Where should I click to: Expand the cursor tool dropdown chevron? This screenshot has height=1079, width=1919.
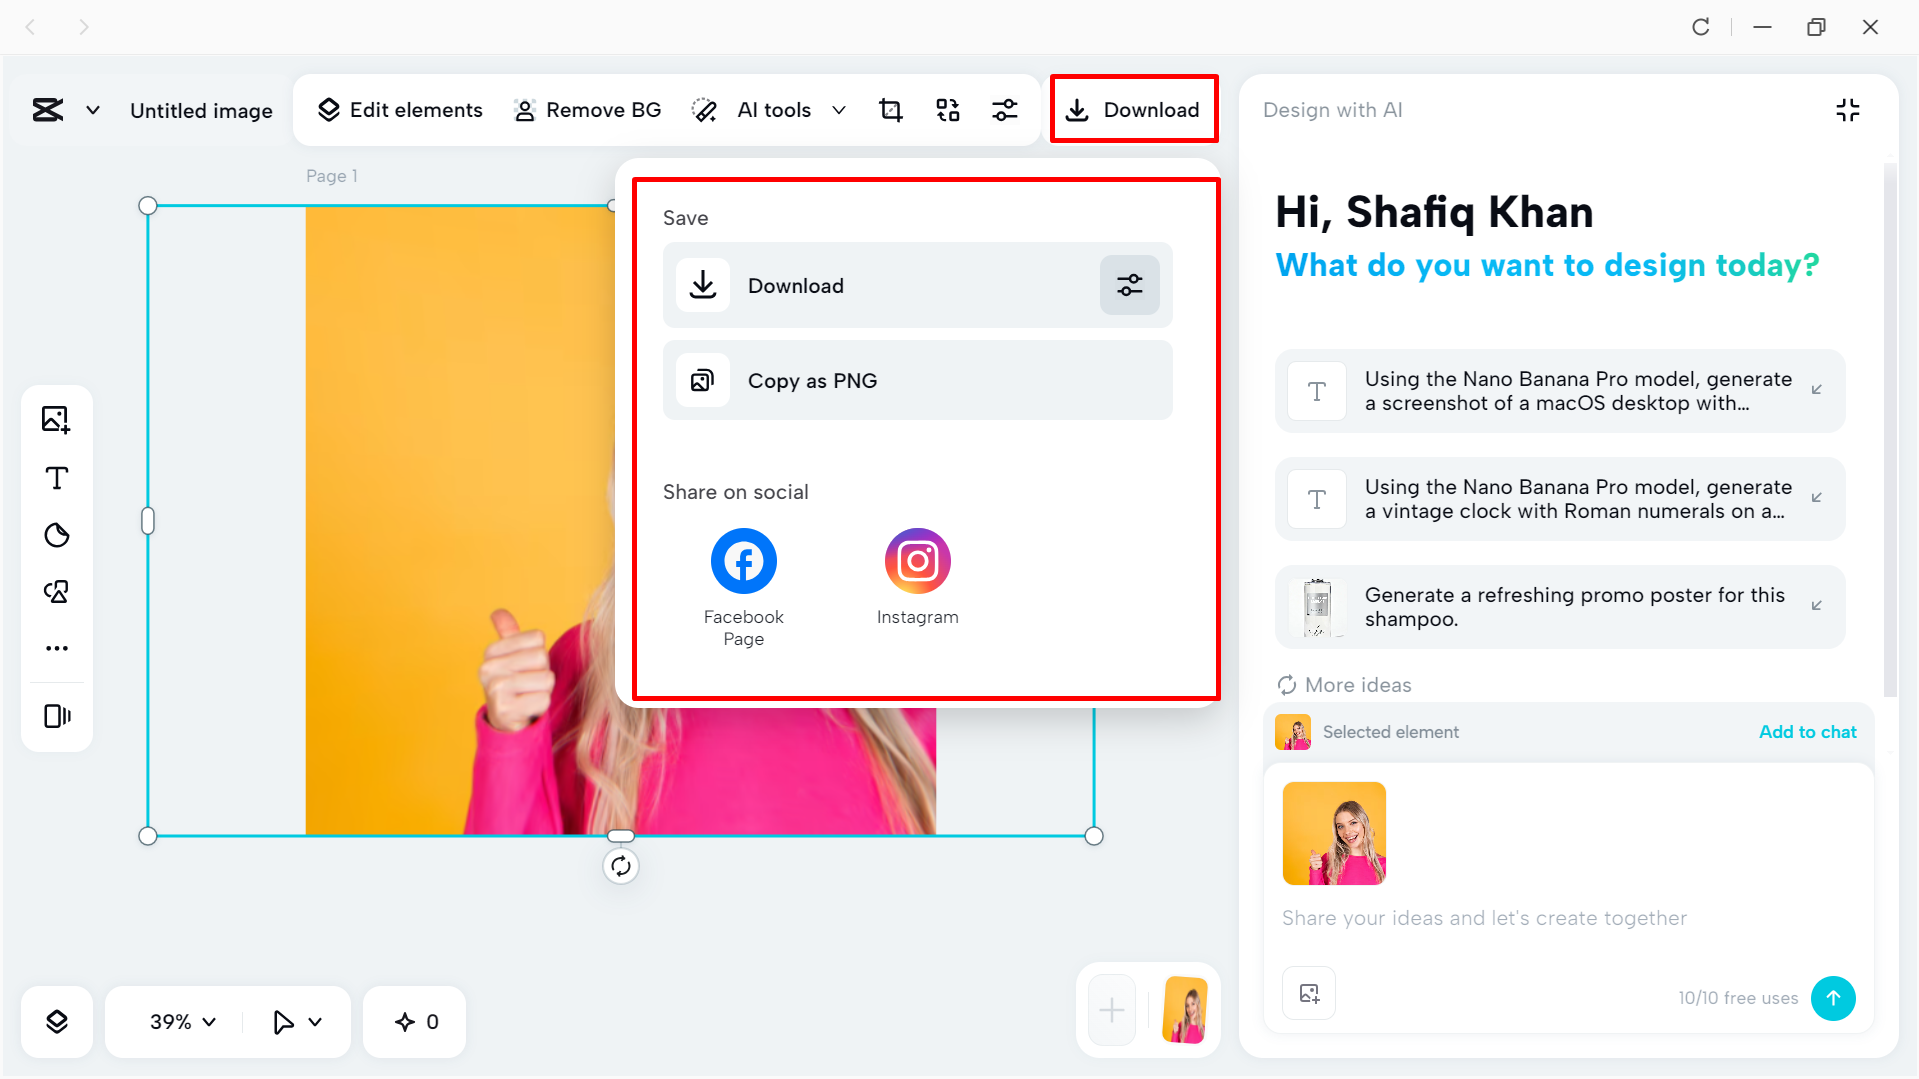pos(315,1022)
